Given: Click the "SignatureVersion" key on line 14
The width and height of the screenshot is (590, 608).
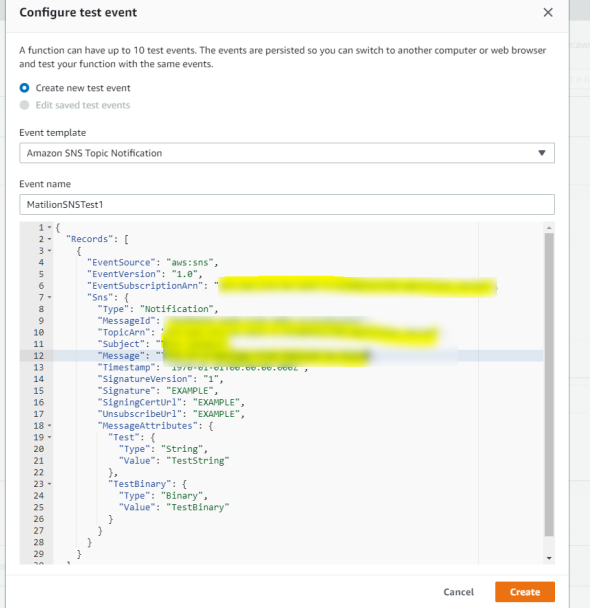Looking at the screenshot, I should tap(145, 379).
